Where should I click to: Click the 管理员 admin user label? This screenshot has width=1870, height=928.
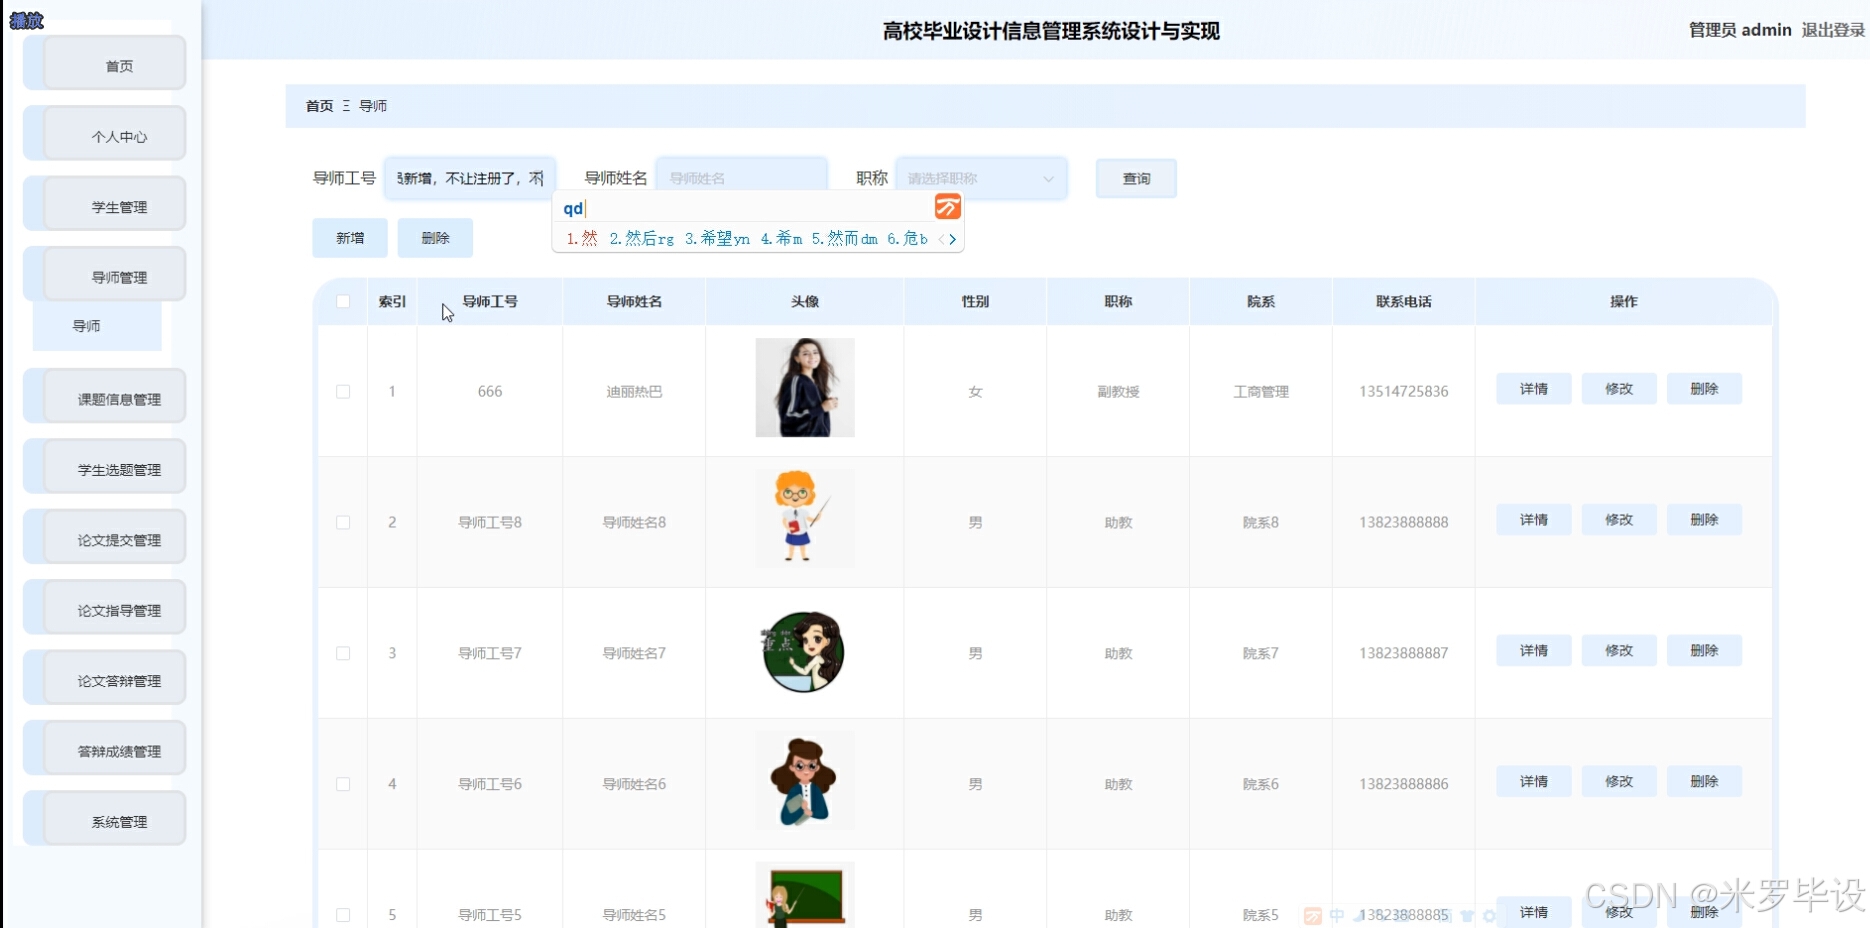pos(1740,30)
